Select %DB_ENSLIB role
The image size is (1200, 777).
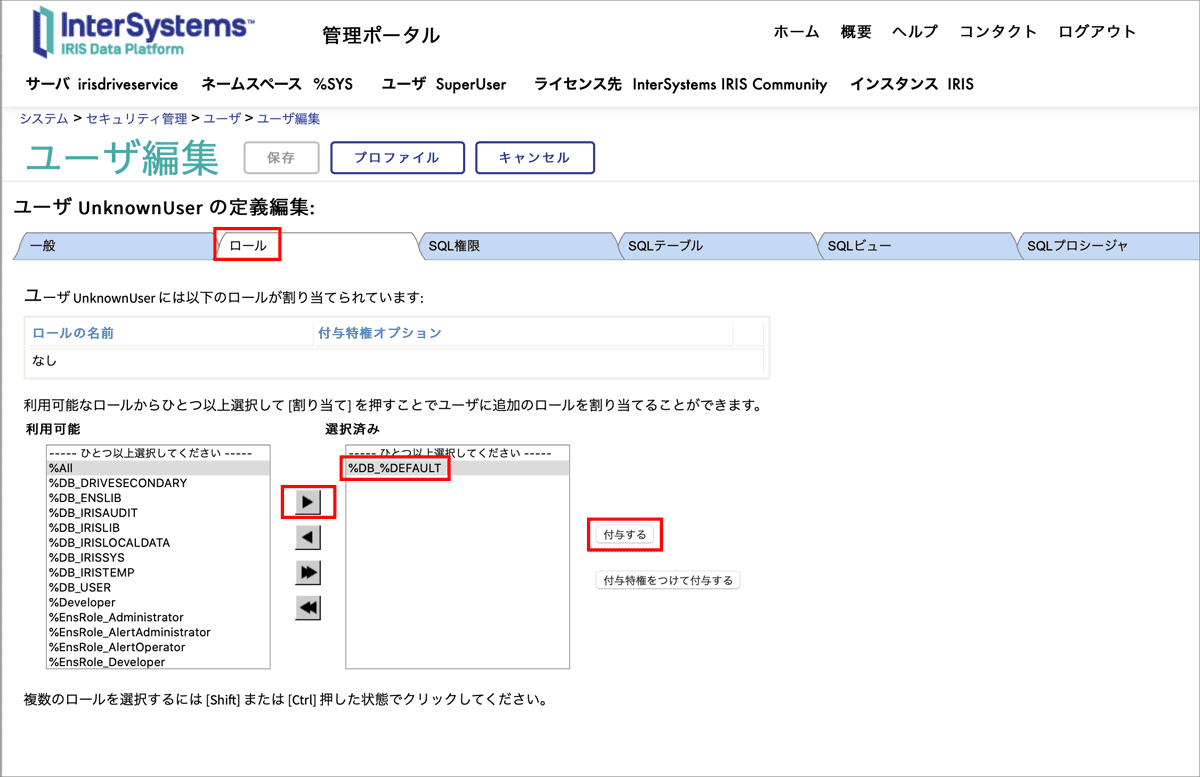pyautogui.click(x=157, y=497)
